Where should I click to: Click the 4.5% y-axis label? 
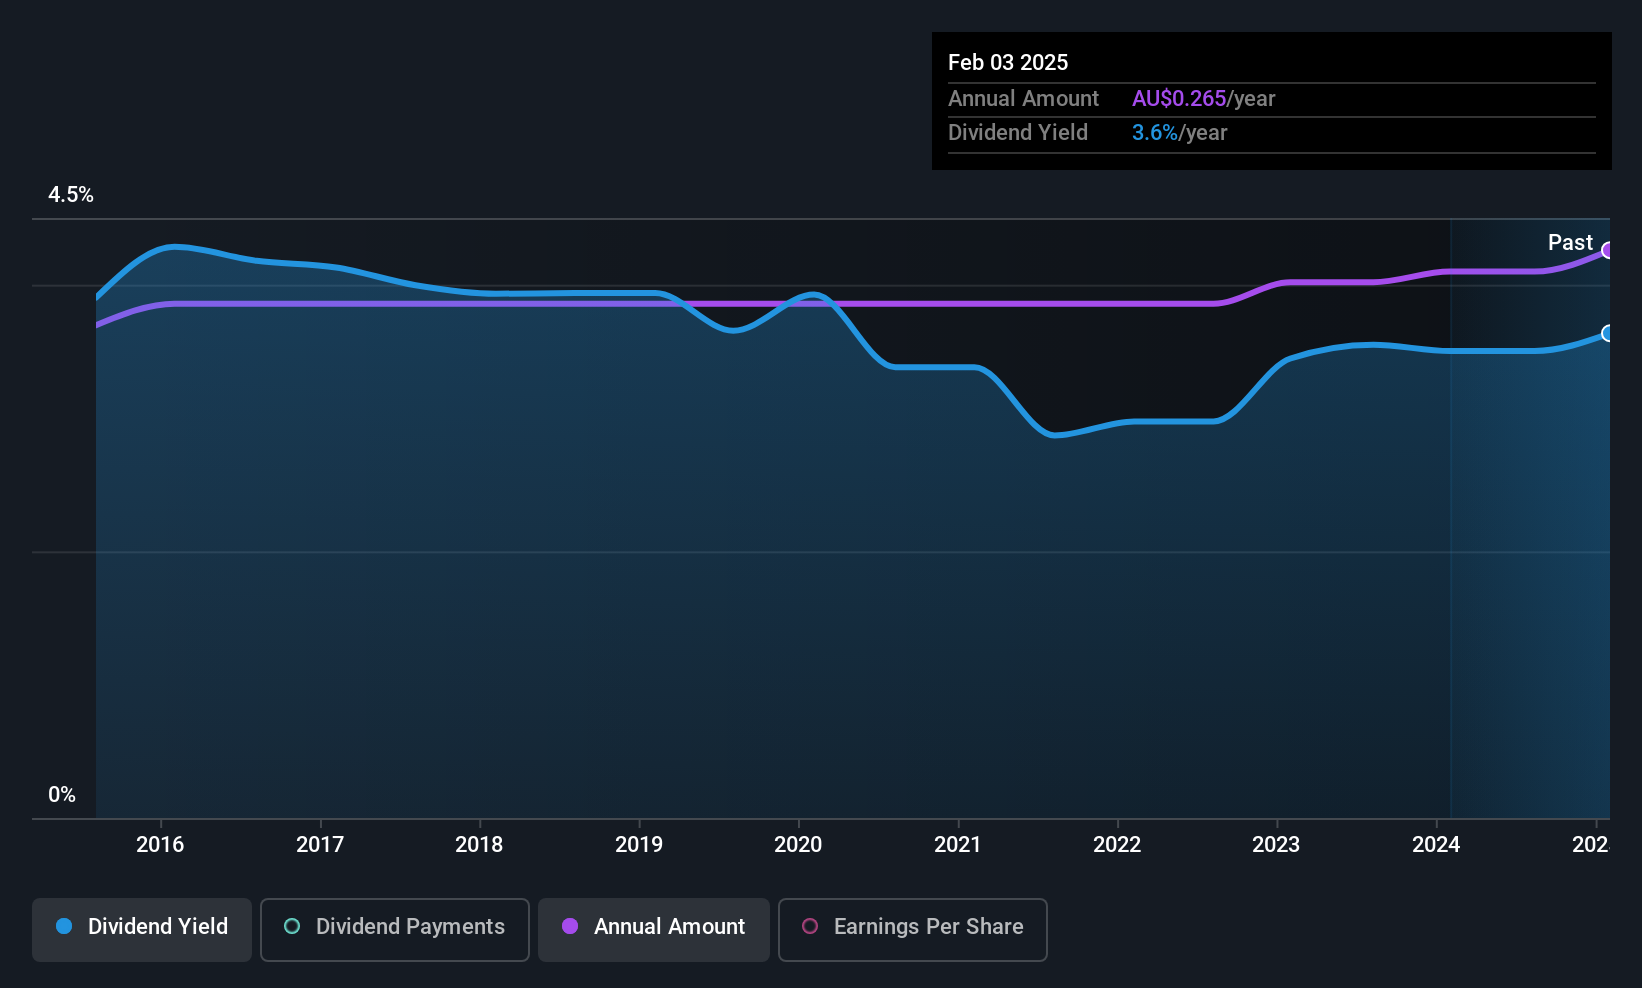71,195
